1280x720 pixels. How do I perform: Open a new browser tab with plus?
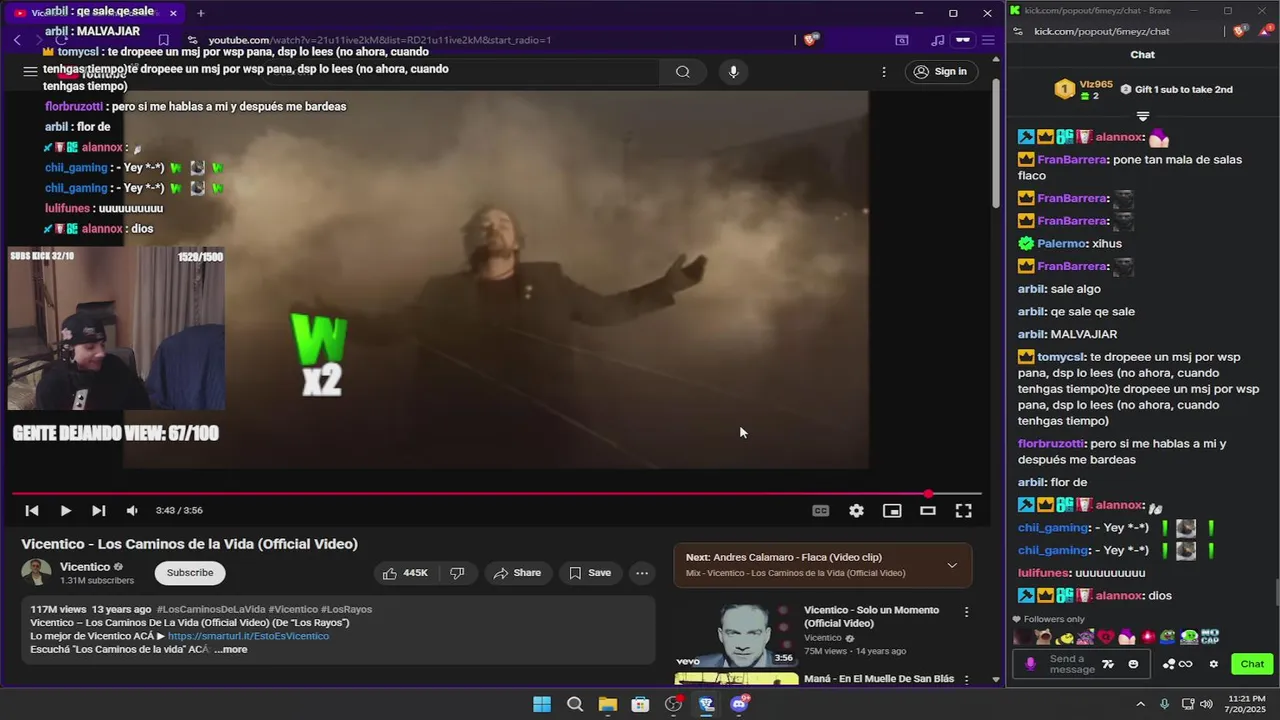[x=201, y=13]
